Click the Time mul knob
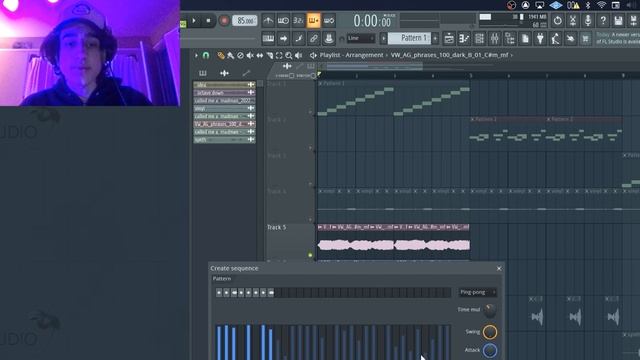640x360 pixels. 490,310
